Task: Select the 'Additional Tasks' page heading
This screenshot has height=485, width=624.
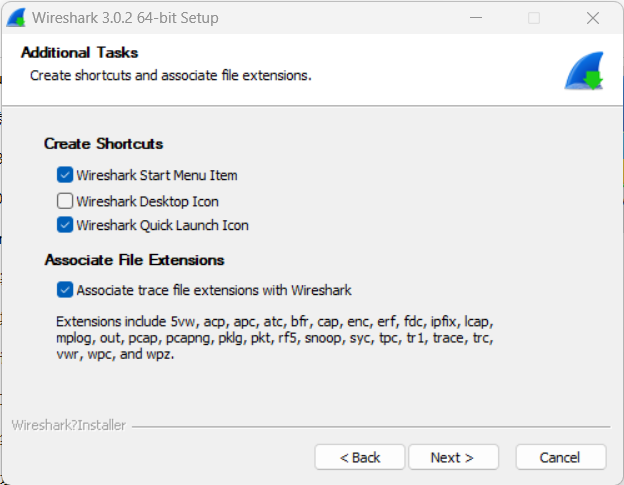Action: point(79,52)
